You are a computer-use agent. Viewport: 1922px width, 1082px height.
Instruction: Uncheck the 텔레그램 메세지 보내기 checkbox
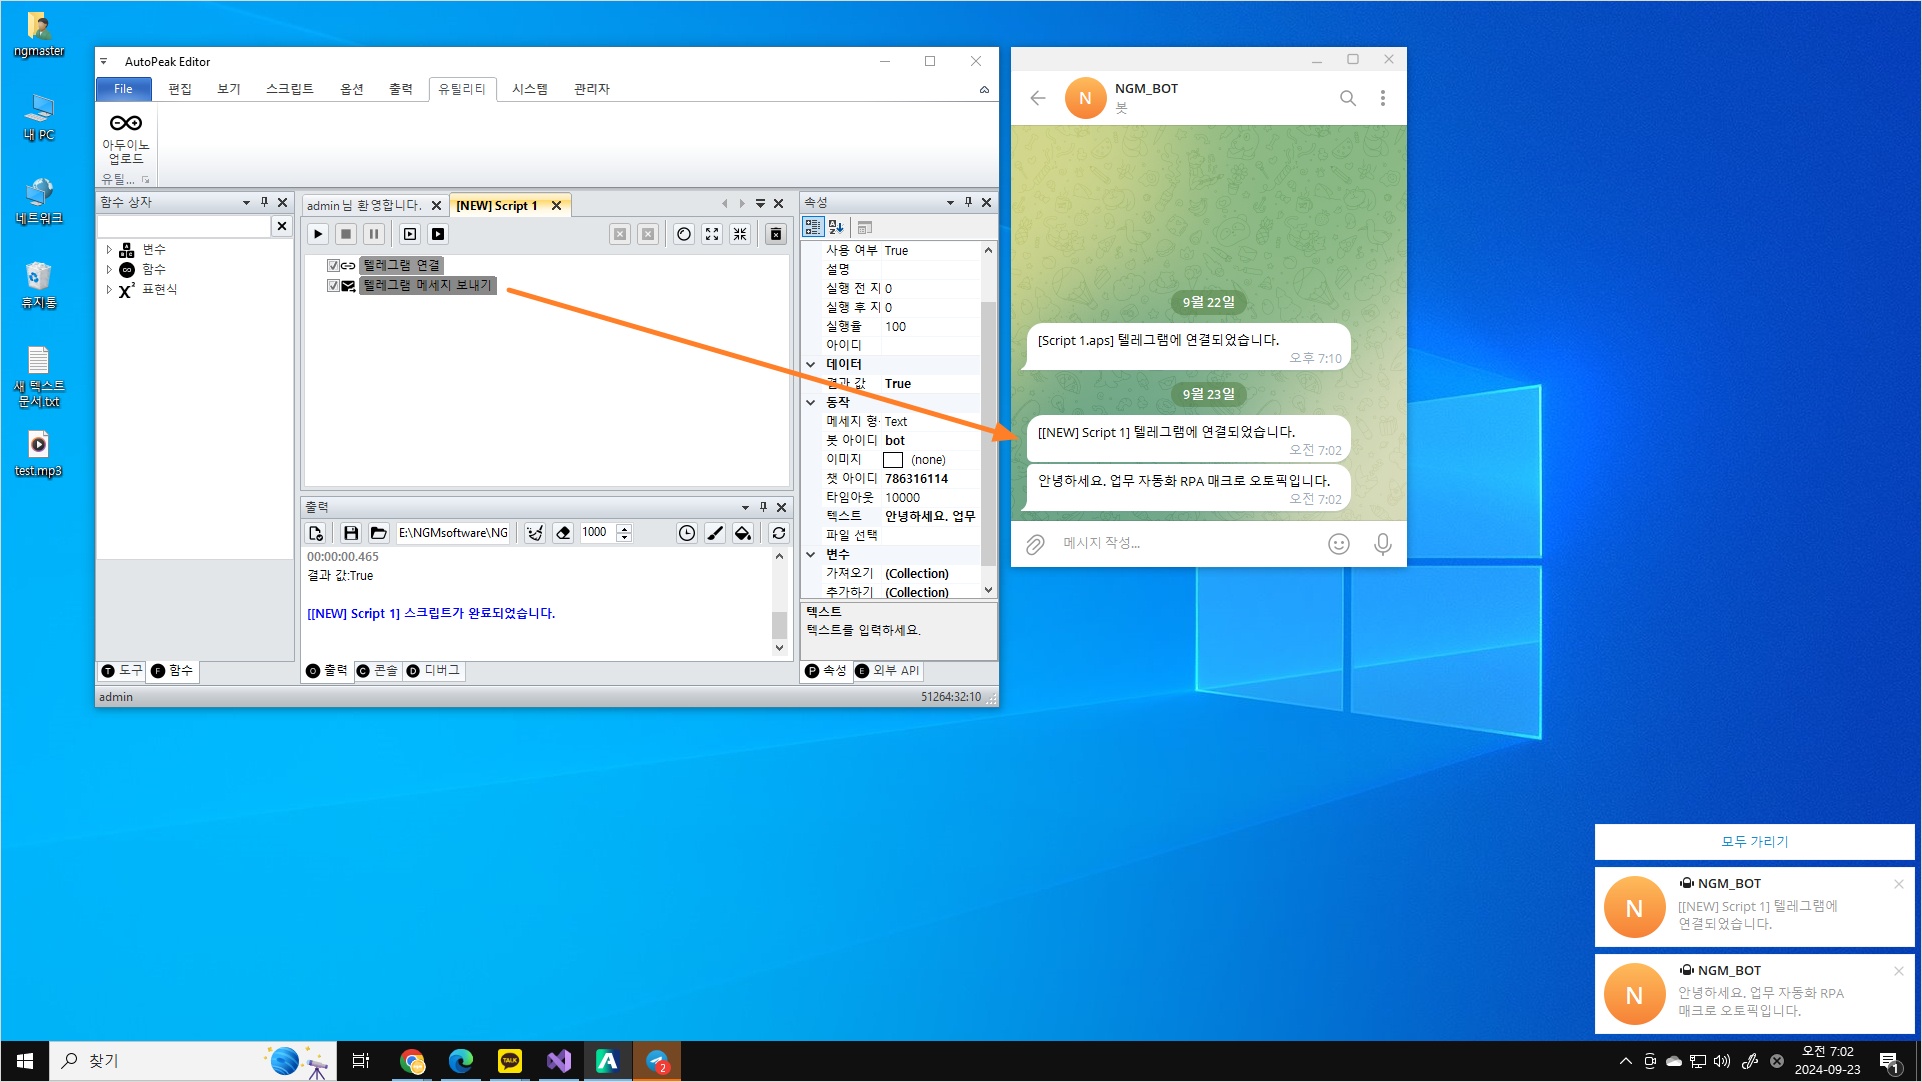click(x=333, y=285)
